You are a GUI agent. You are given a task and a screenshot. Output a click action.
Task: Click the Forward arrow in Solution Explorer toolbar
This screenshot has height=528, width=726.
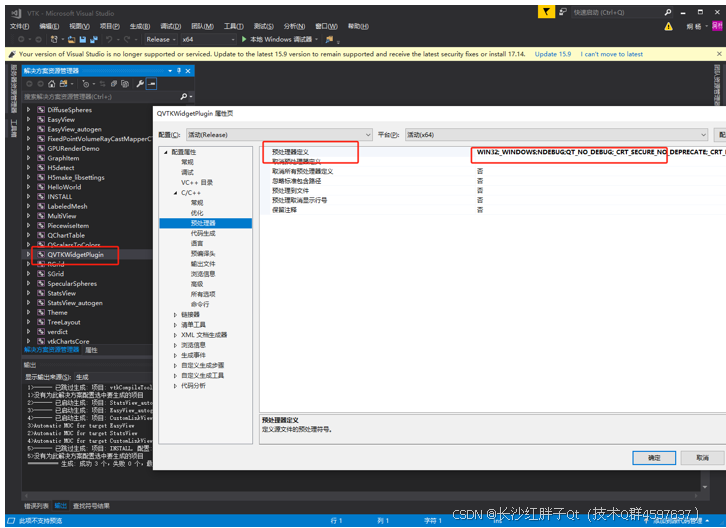40,84
